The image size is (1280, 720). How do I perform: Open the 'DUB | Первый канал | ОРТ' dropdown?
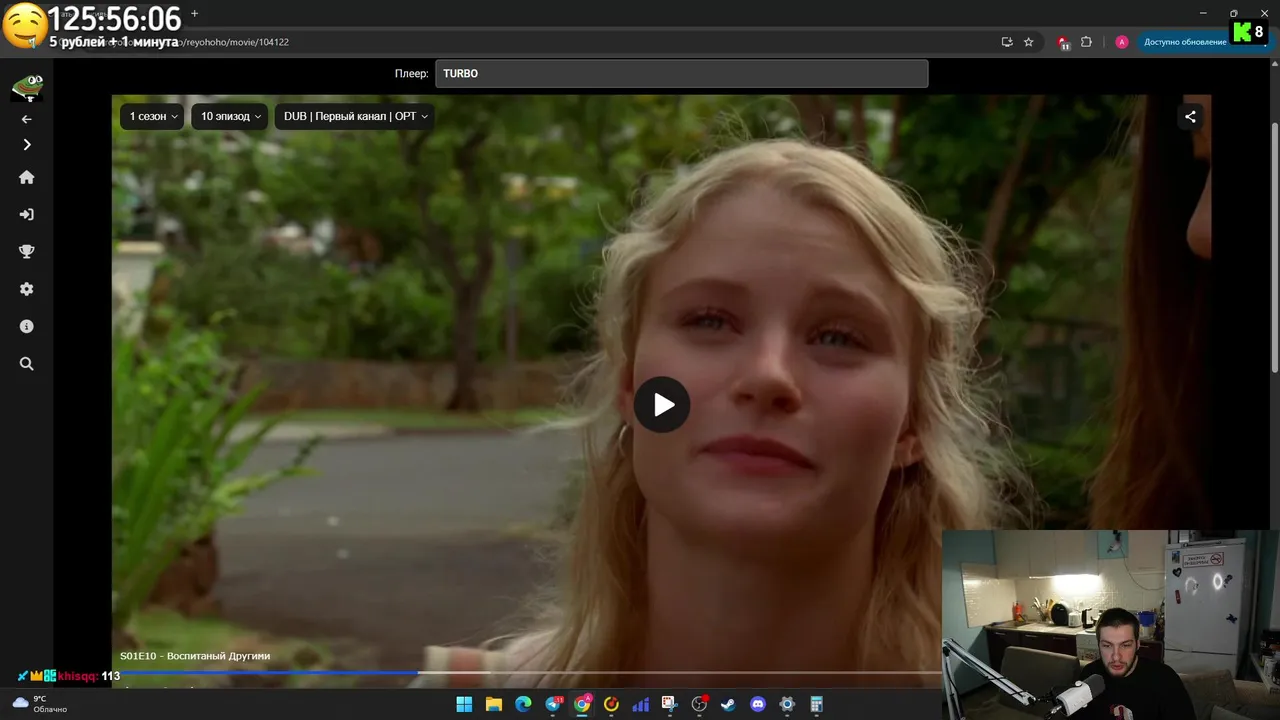[x=355, y=116]
